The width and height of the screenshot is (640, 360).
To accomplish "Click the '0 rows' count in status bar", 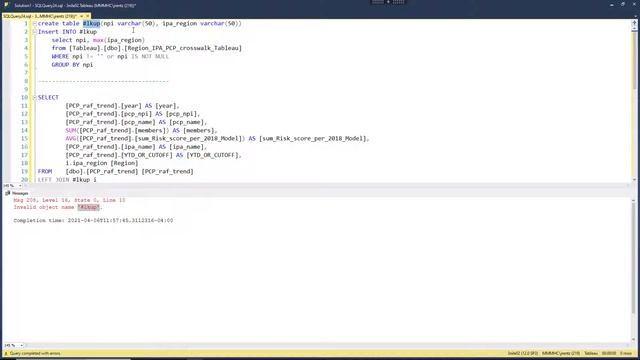I will point(626,353).
